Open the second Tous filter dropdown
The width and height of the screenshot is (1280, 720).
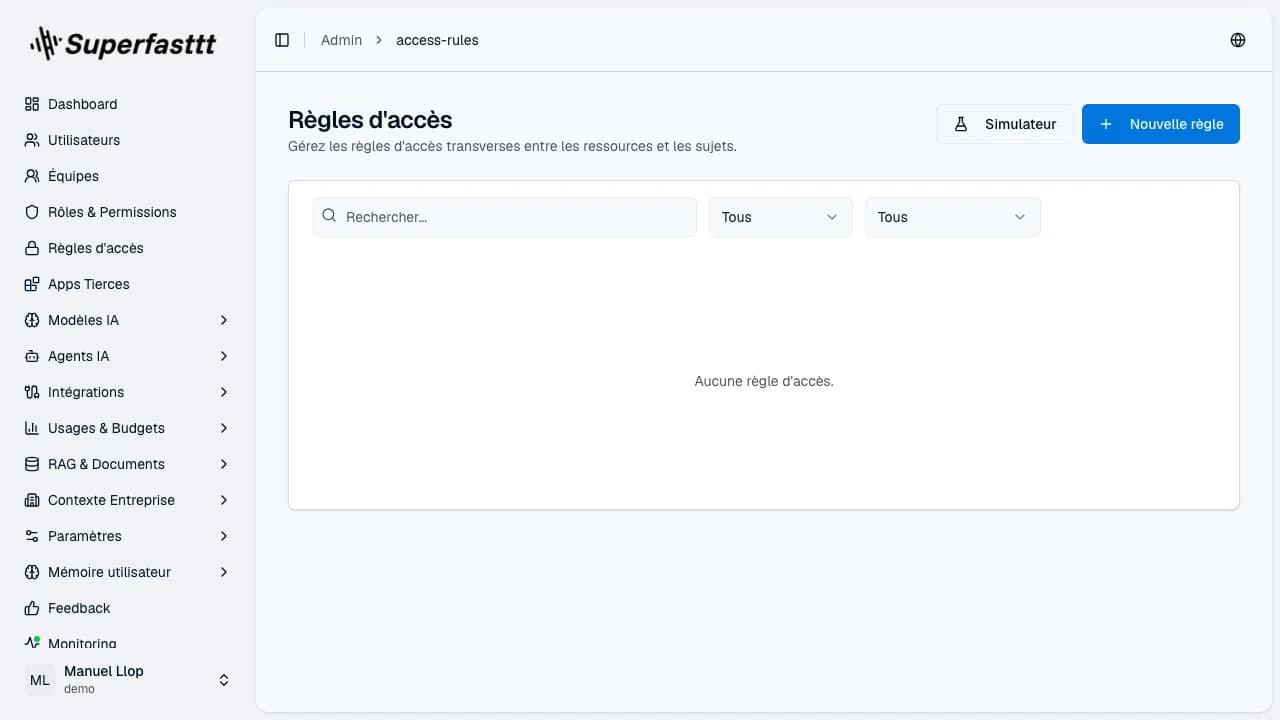coord(953,217)
